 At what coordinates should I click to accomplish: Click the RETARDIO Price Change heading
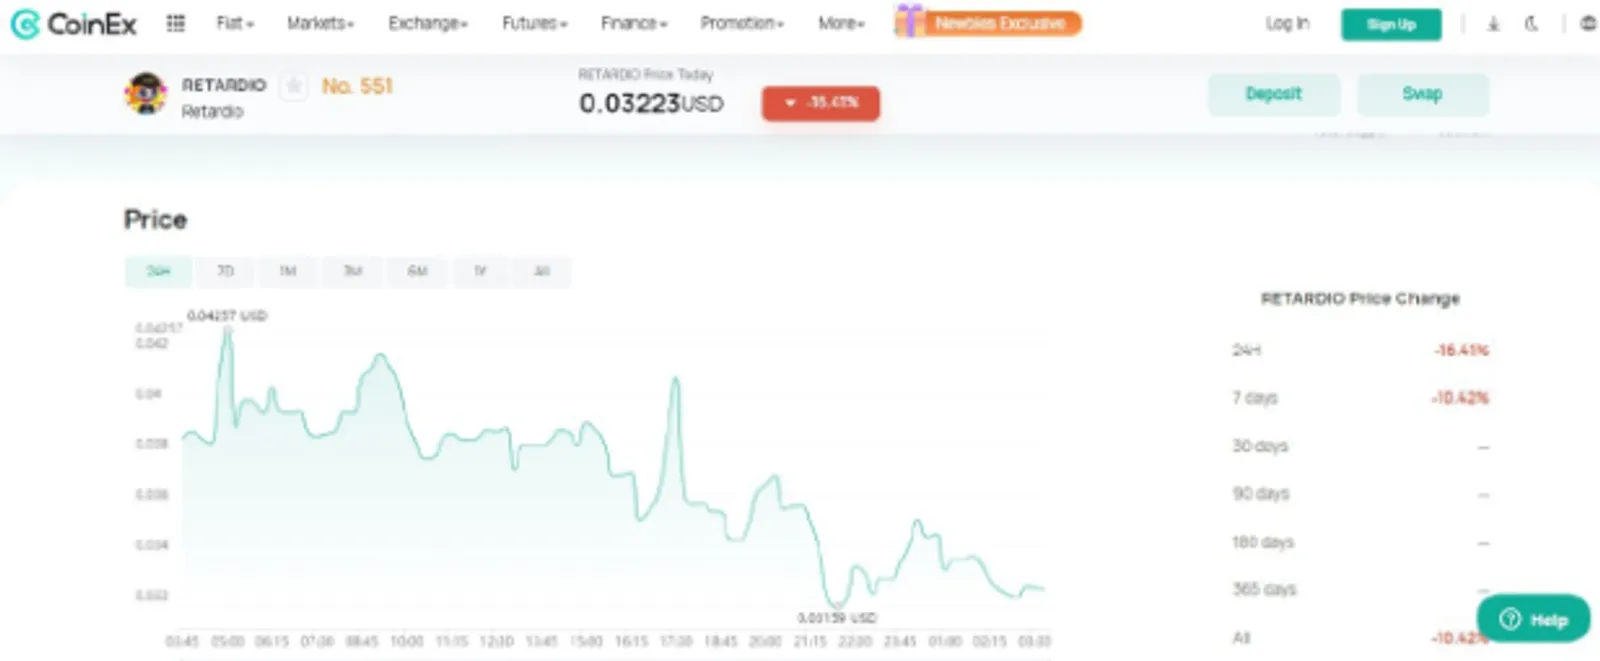point(1360,299)
